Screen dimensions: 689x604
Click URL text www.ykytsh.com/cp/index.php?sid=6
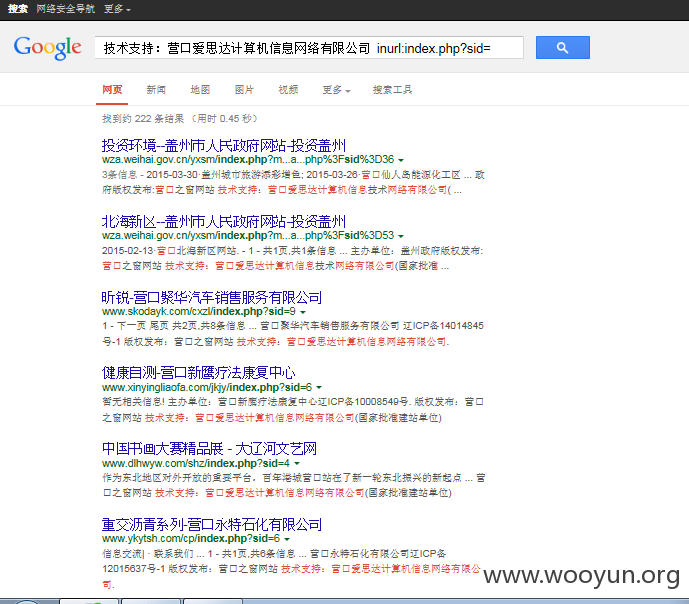[x=191, y=539]
